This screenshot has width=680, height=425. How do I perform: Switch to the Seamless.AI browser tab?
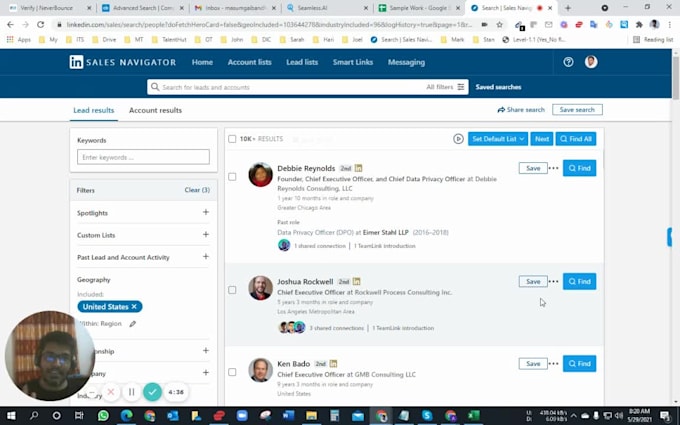tap(327, 8)
